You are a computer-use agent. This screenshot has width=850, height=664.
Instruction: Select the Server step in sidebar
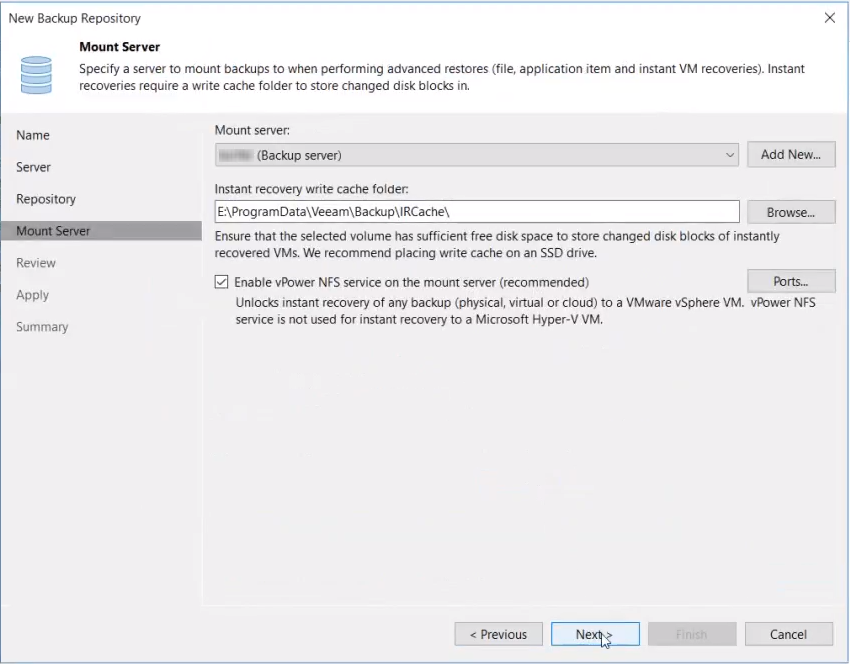(33, 167)
